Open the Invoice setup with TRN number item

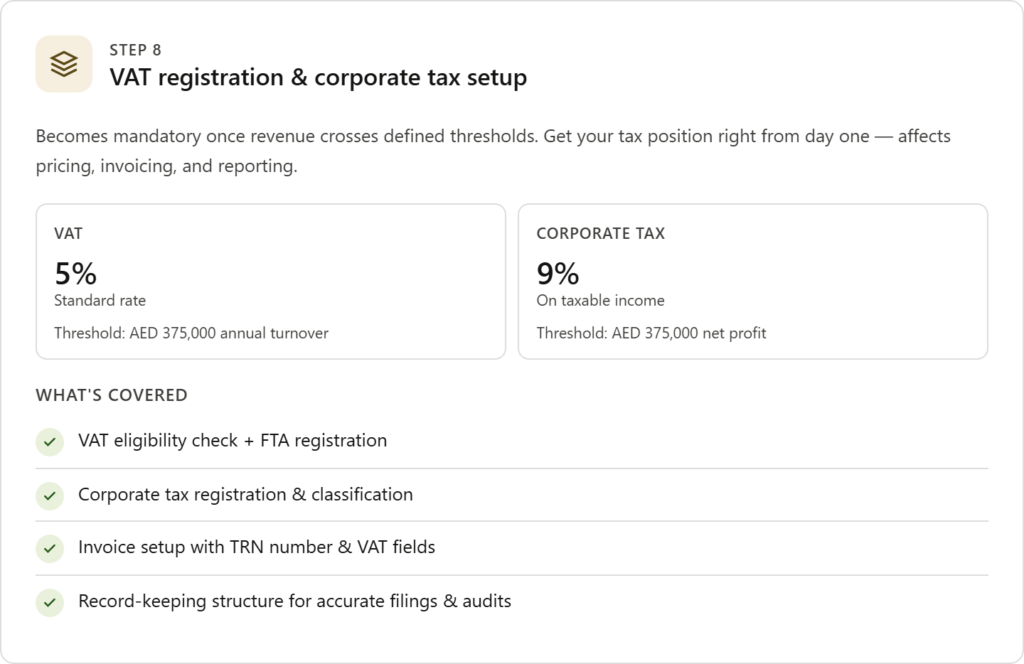click(x=256, y=547)
